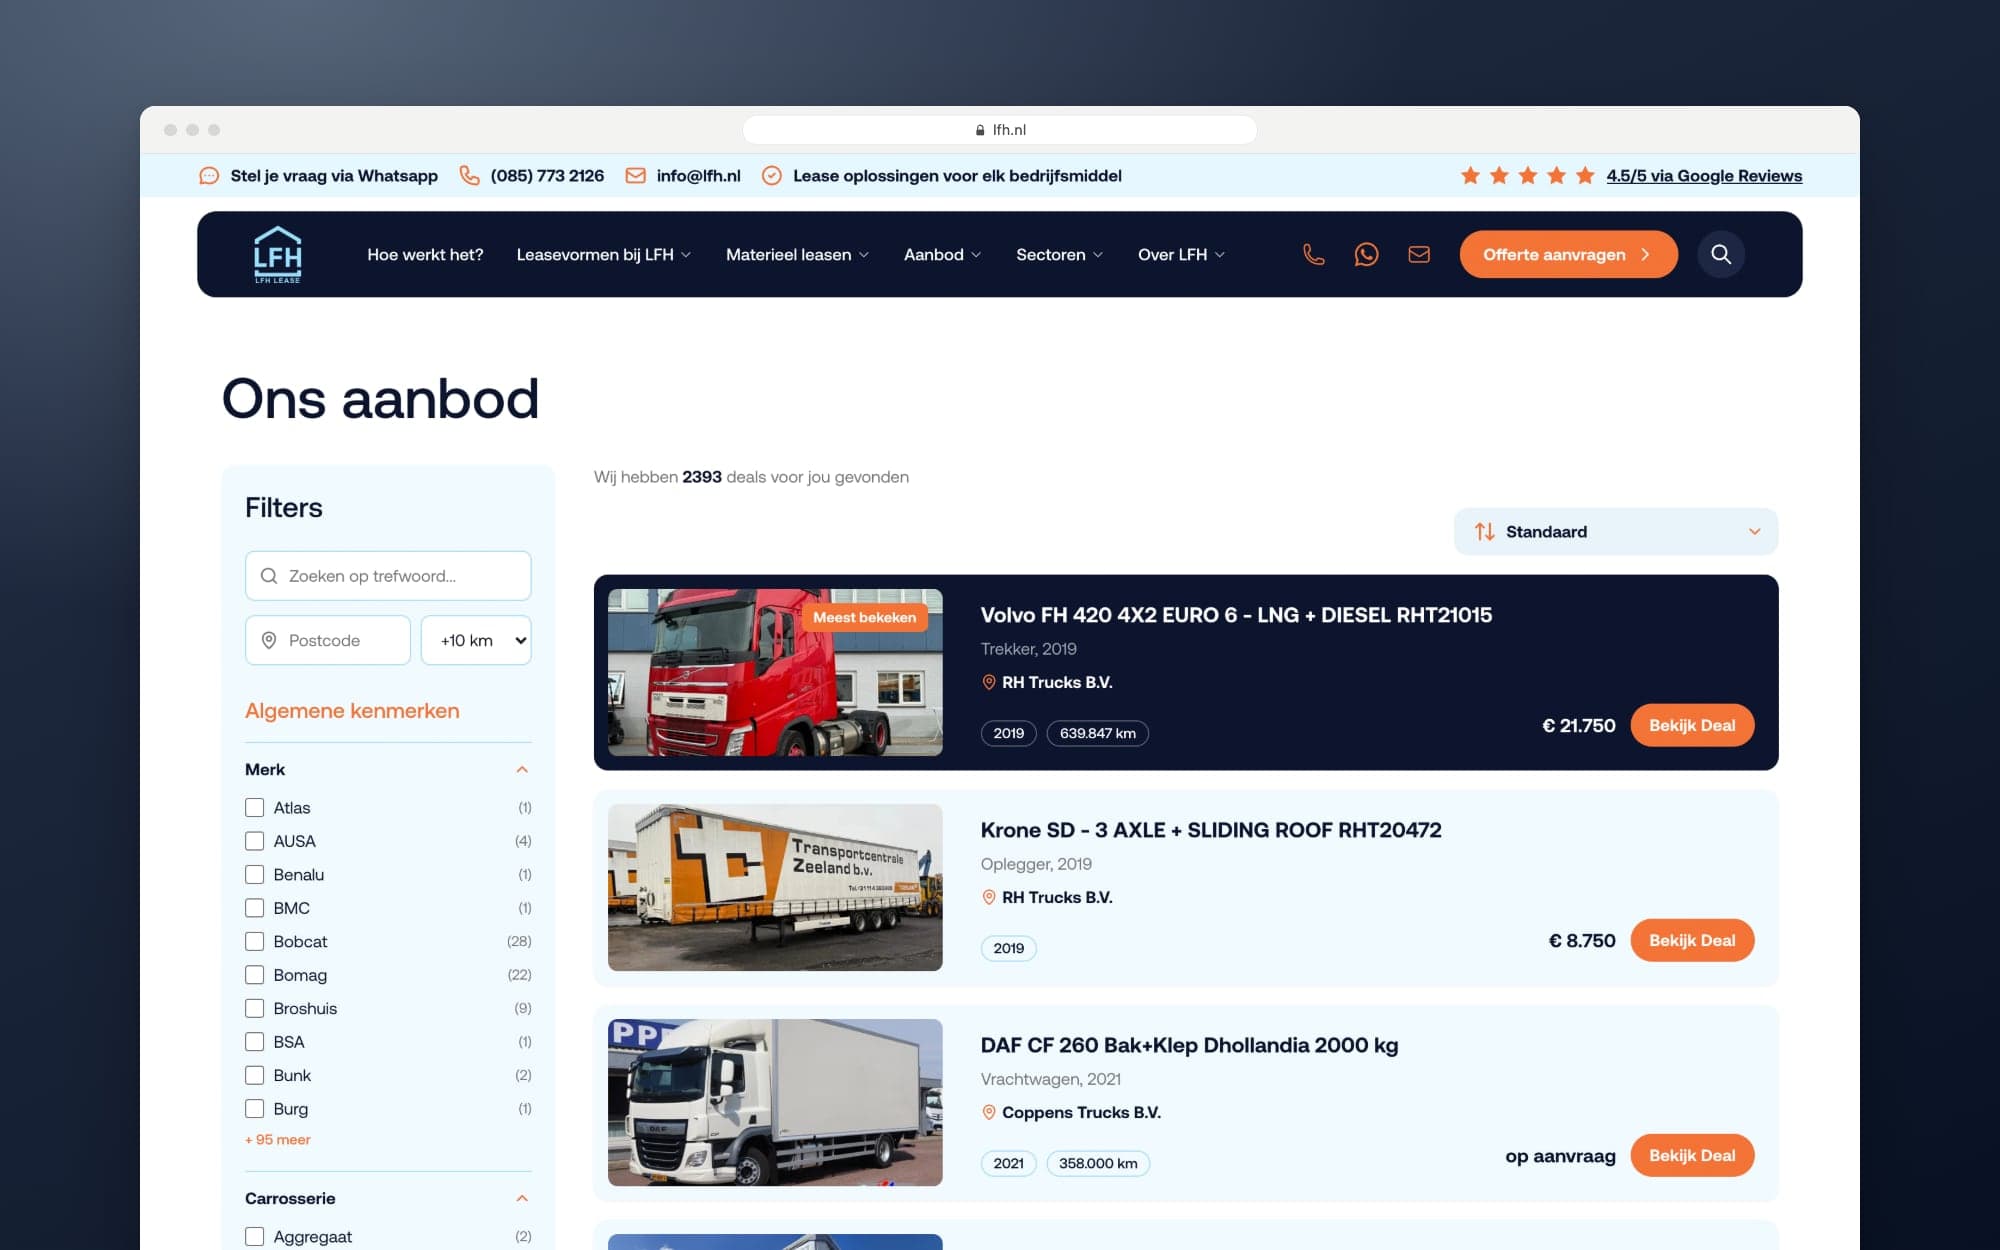Click Bekijk Deal for the Volvo FH
The height and width of the screenshot is (1250, 2000).
(1692, 725)
